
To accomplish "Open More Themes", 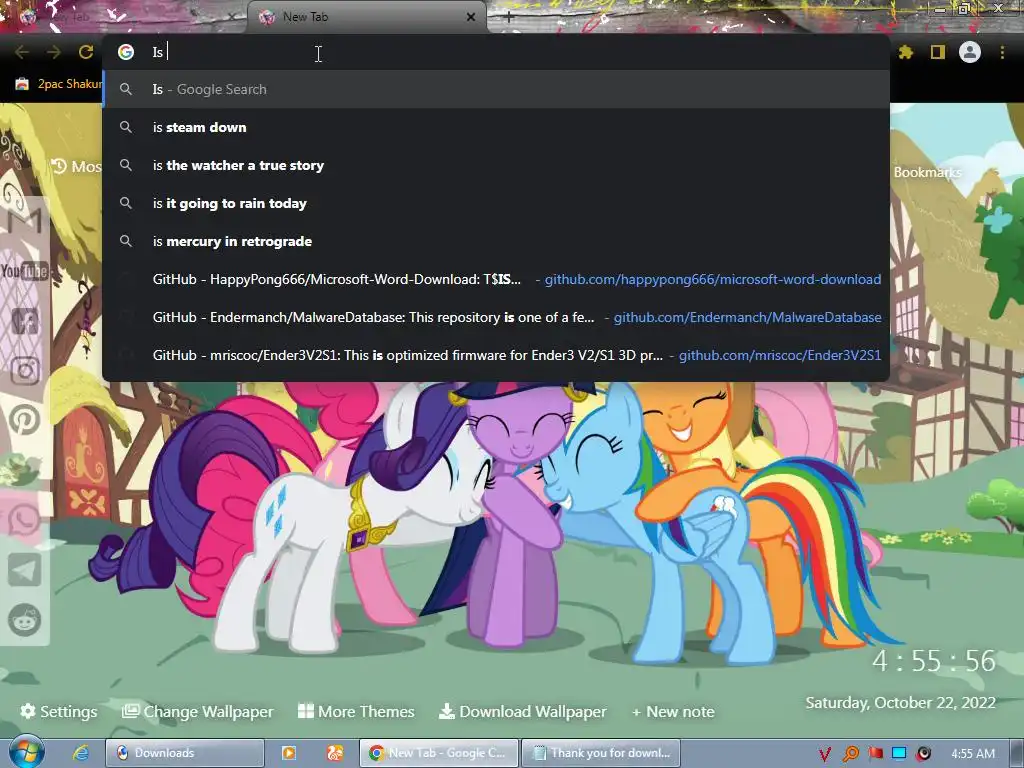I will coord(356,711).
